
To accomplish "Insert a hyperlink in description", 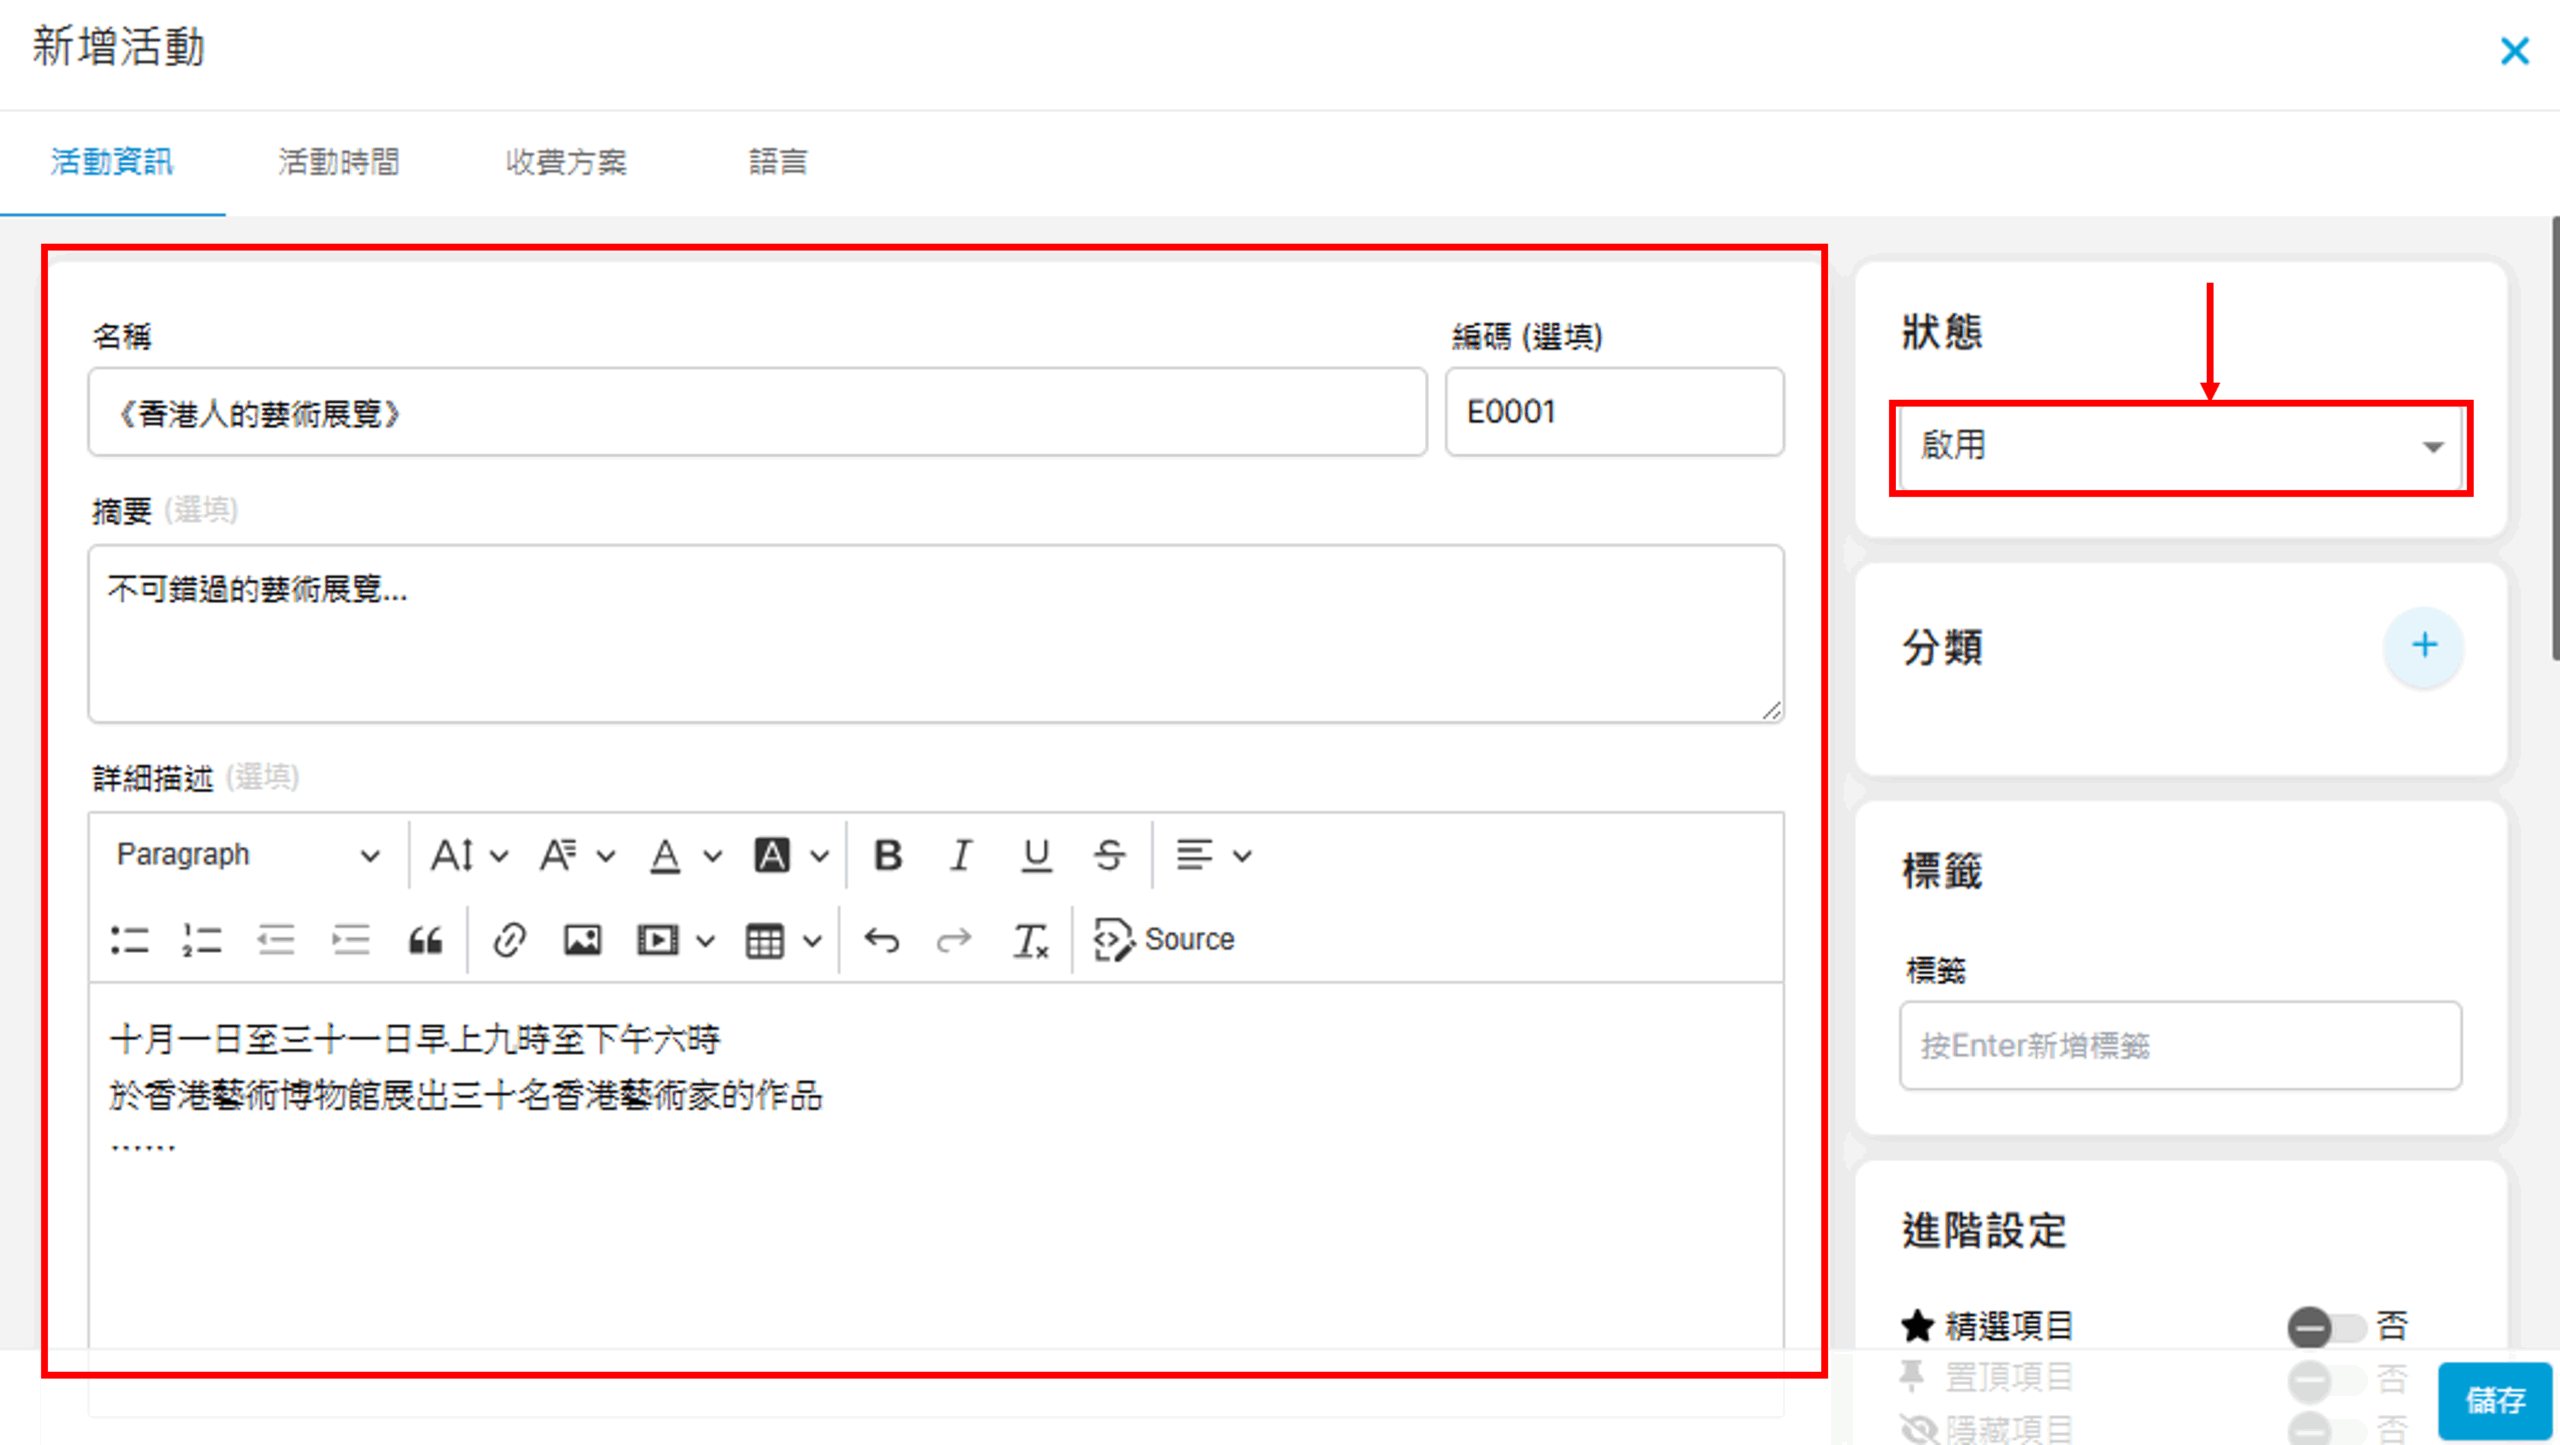I will pyautogui.click(x=509, y=940).
